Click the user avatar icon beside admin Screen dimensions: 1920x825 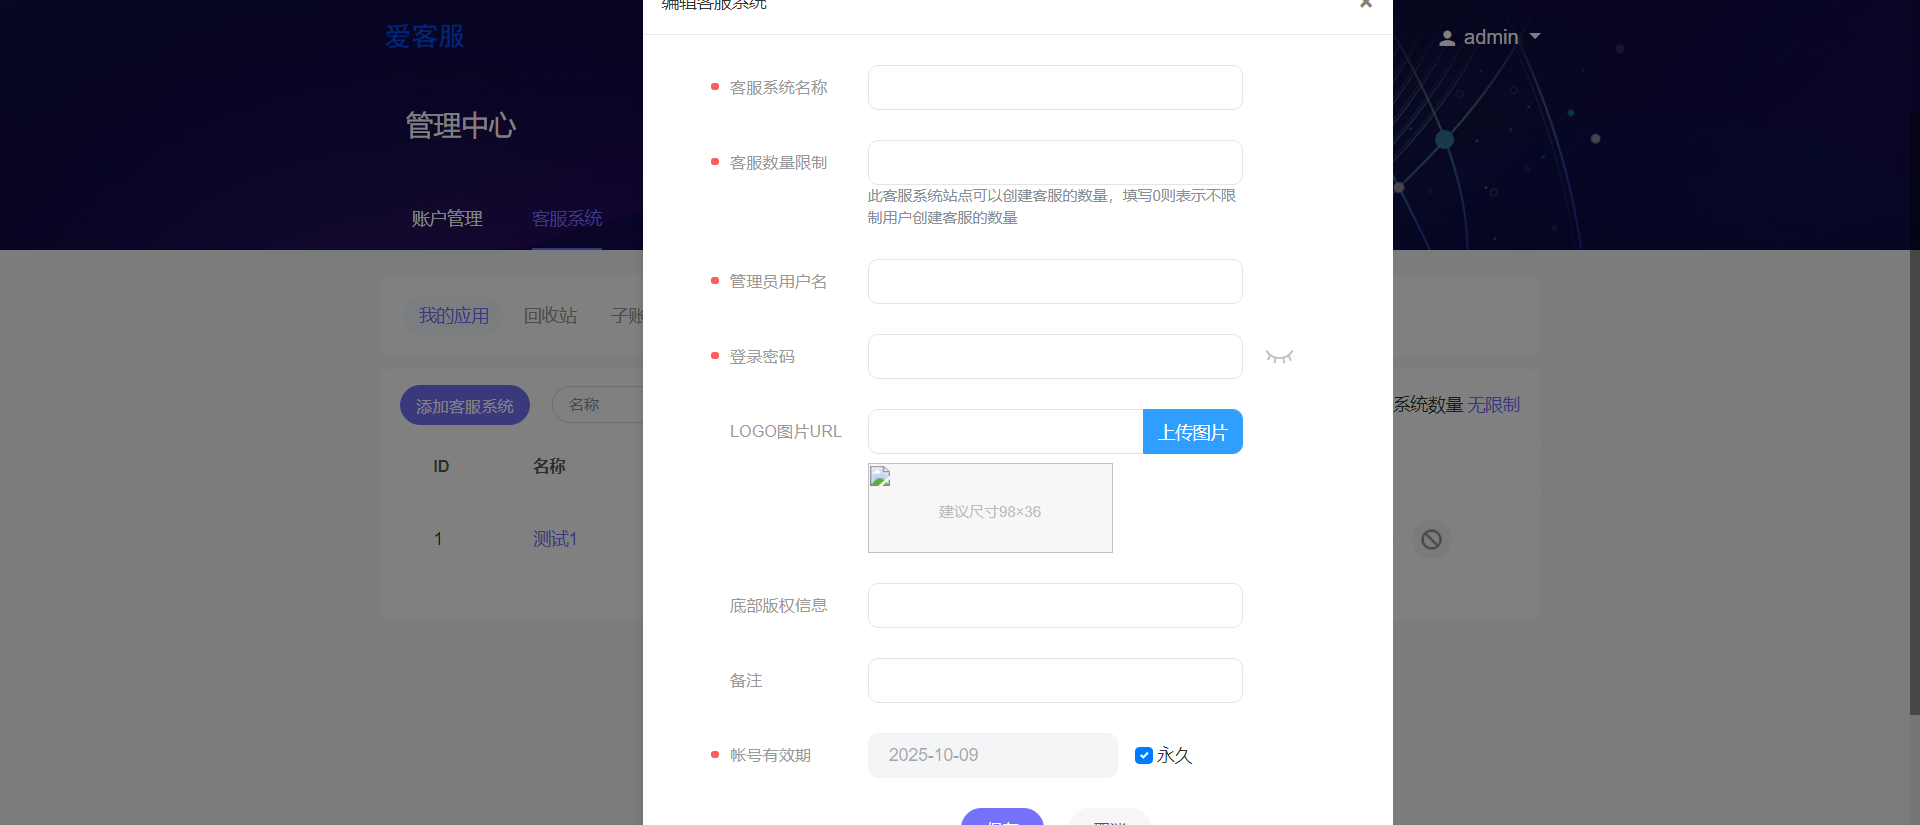1446,38
